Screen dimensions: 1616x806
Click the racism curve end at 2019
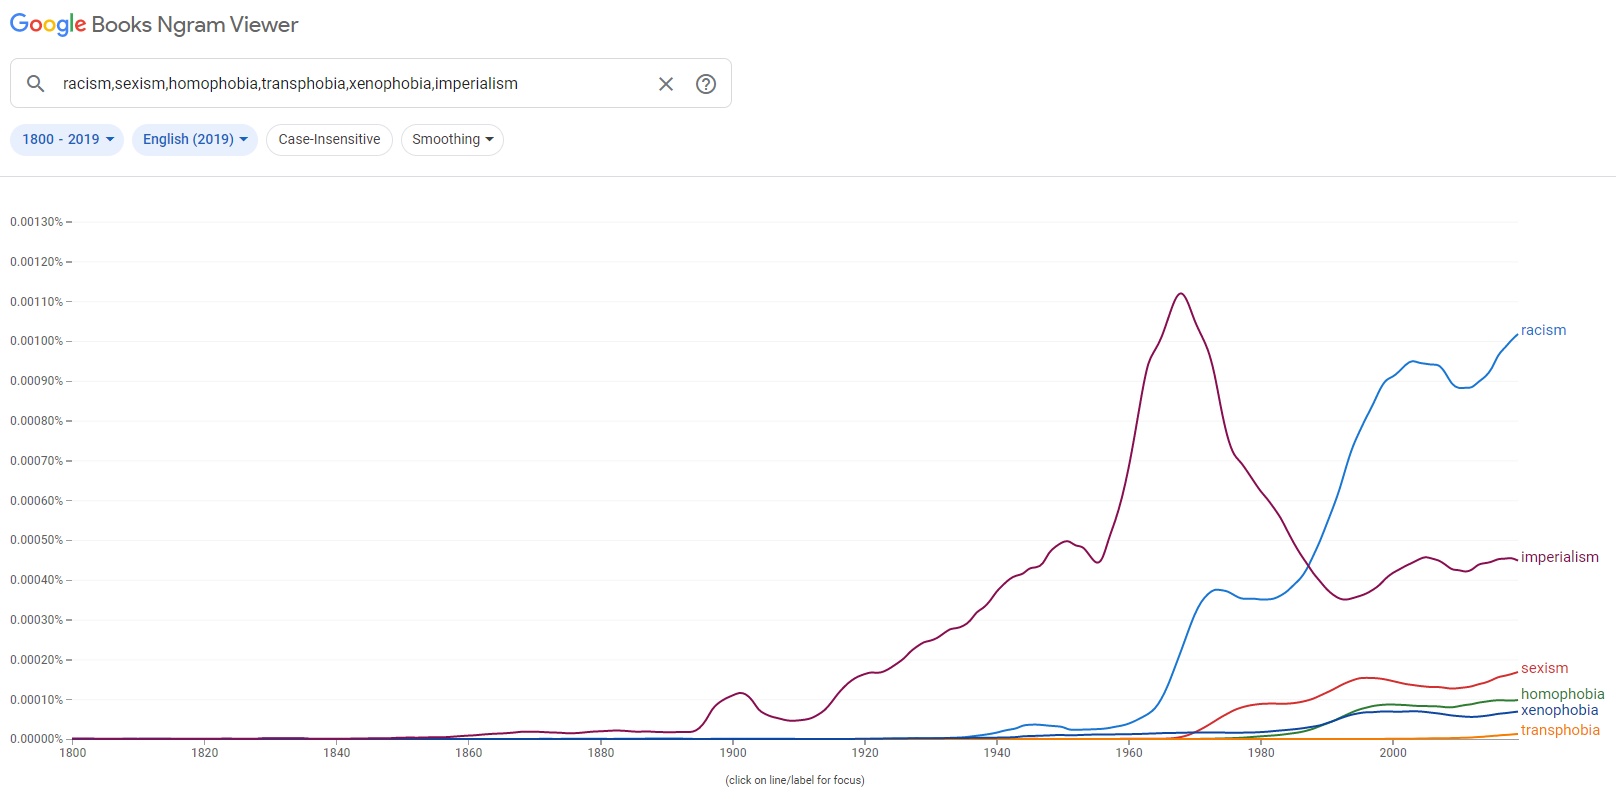click(1517, 334)
